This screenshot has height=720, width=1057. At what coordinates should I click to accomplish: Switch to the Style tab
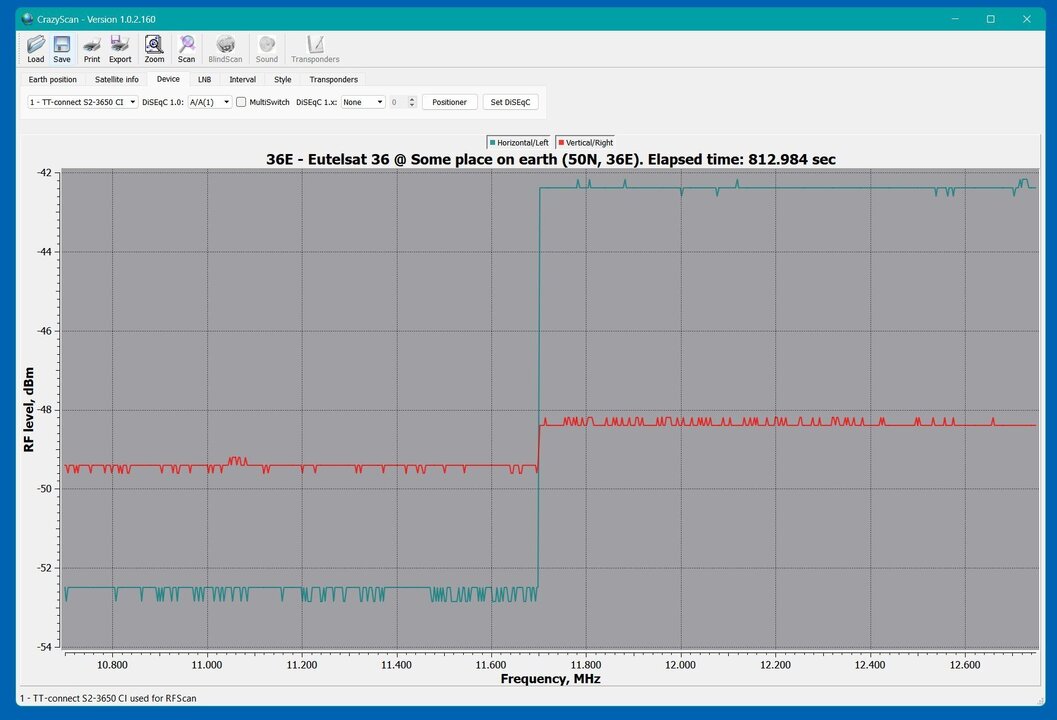(283, 79)
